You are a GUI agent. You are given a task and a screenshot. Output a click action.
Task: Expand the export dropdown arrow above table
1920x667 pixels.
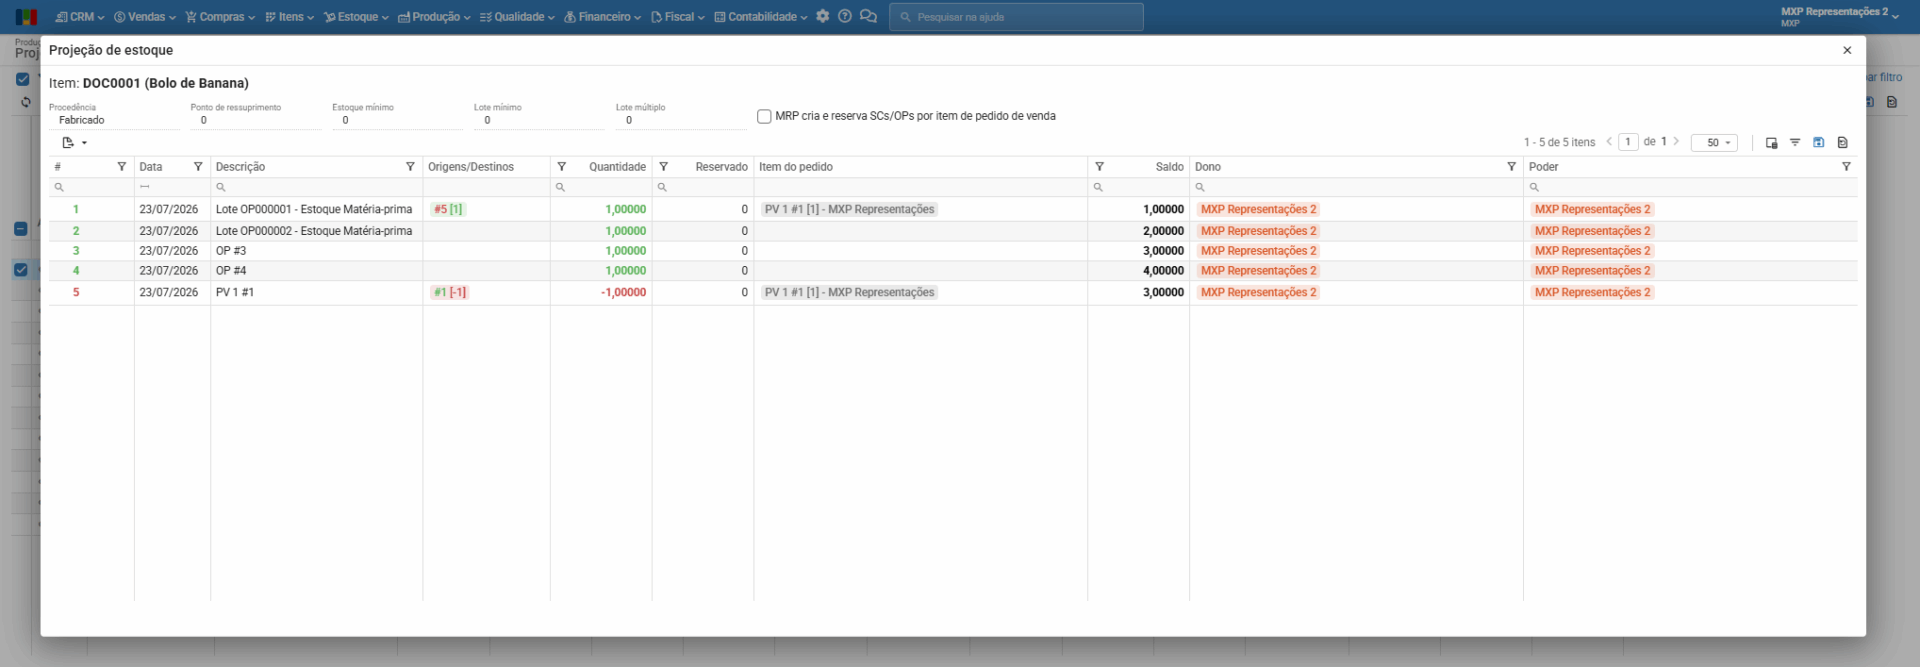tap(84, 143)
